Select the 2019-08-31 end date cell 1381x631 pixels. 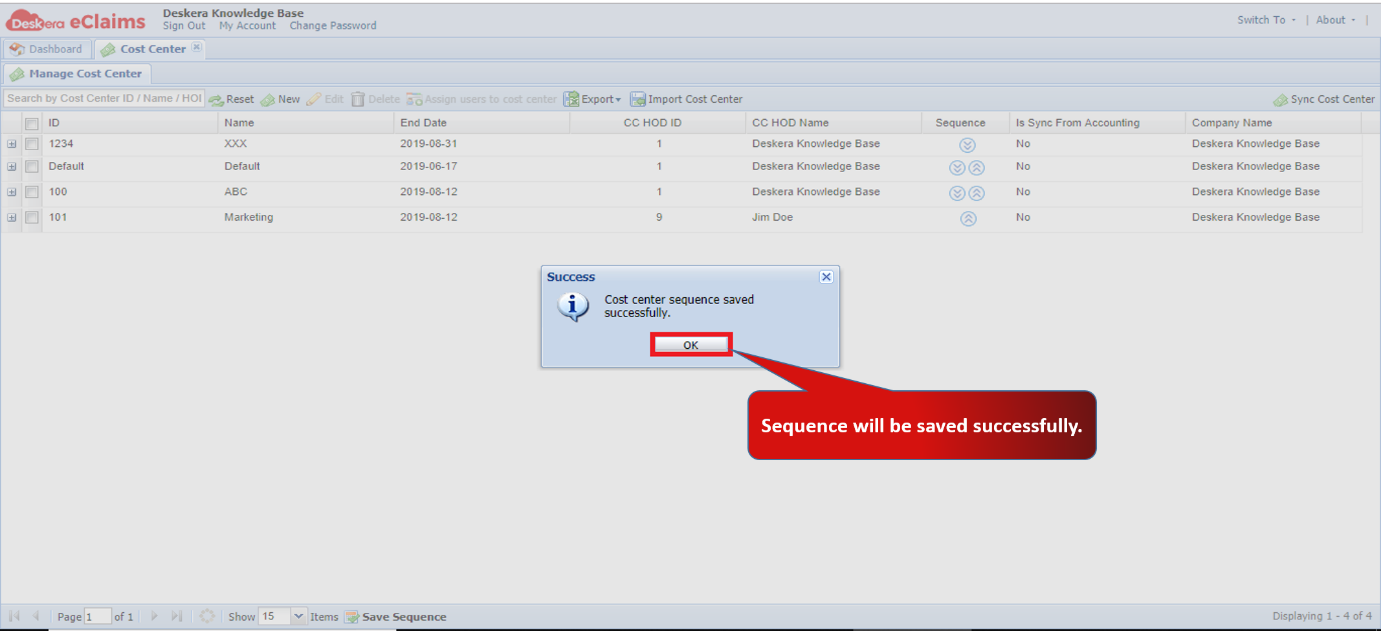tap(429, 144)
